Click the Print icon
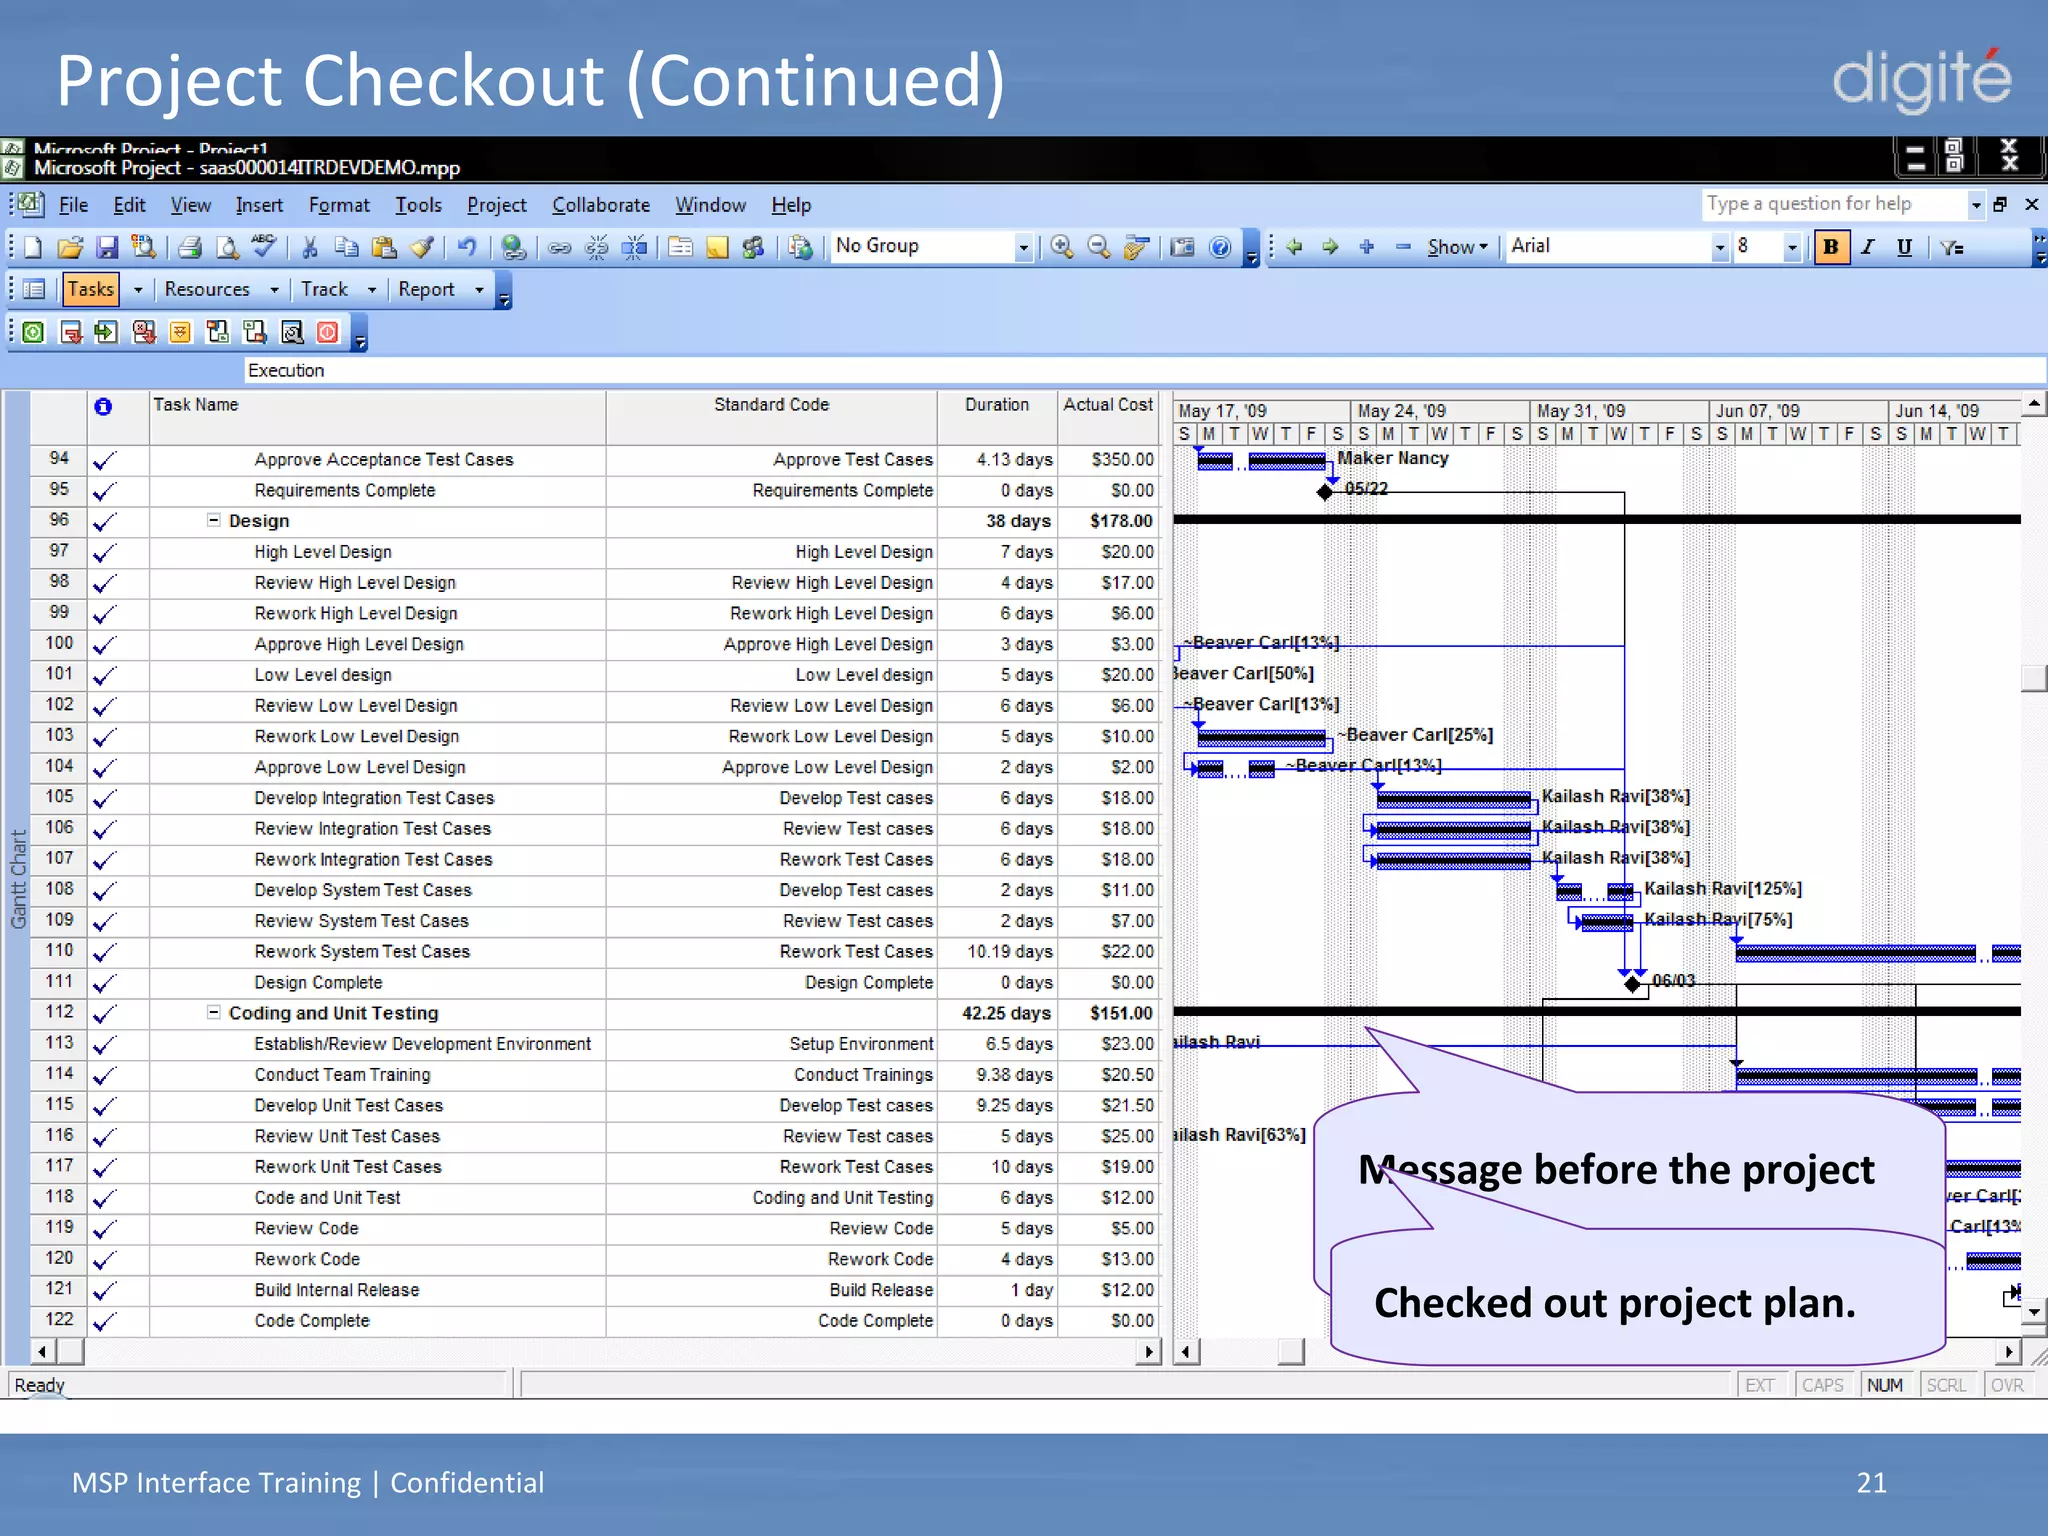The width and height of the screenshot is (2048, 1536). coord(190,247)
